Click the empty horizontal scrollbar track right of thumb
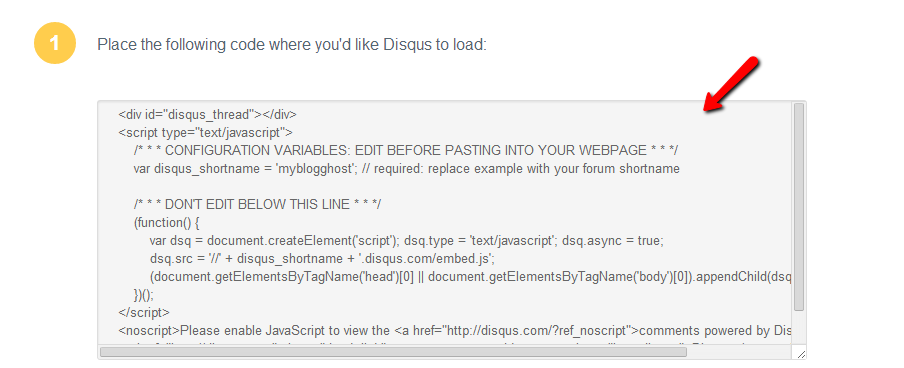Image resolution: width=904 pixels, height=368 pixels. tap(740, 352)
